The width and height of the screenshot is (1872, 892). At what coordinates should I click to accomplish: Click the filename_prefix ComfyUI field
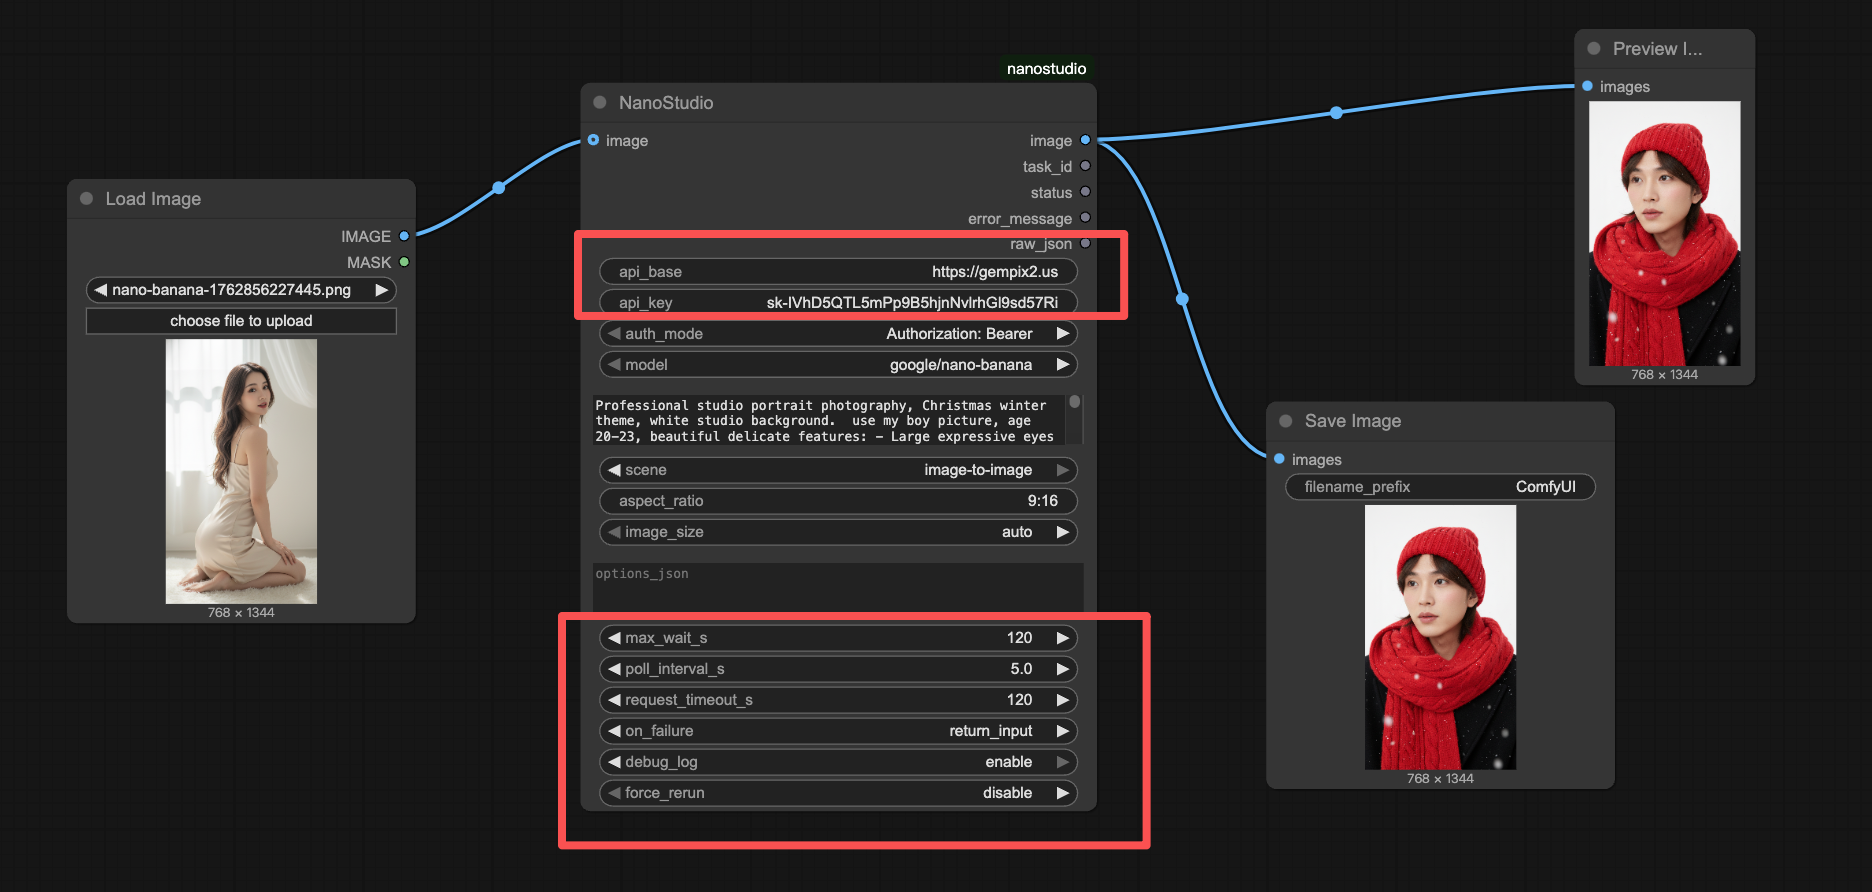coord(1440,487)
